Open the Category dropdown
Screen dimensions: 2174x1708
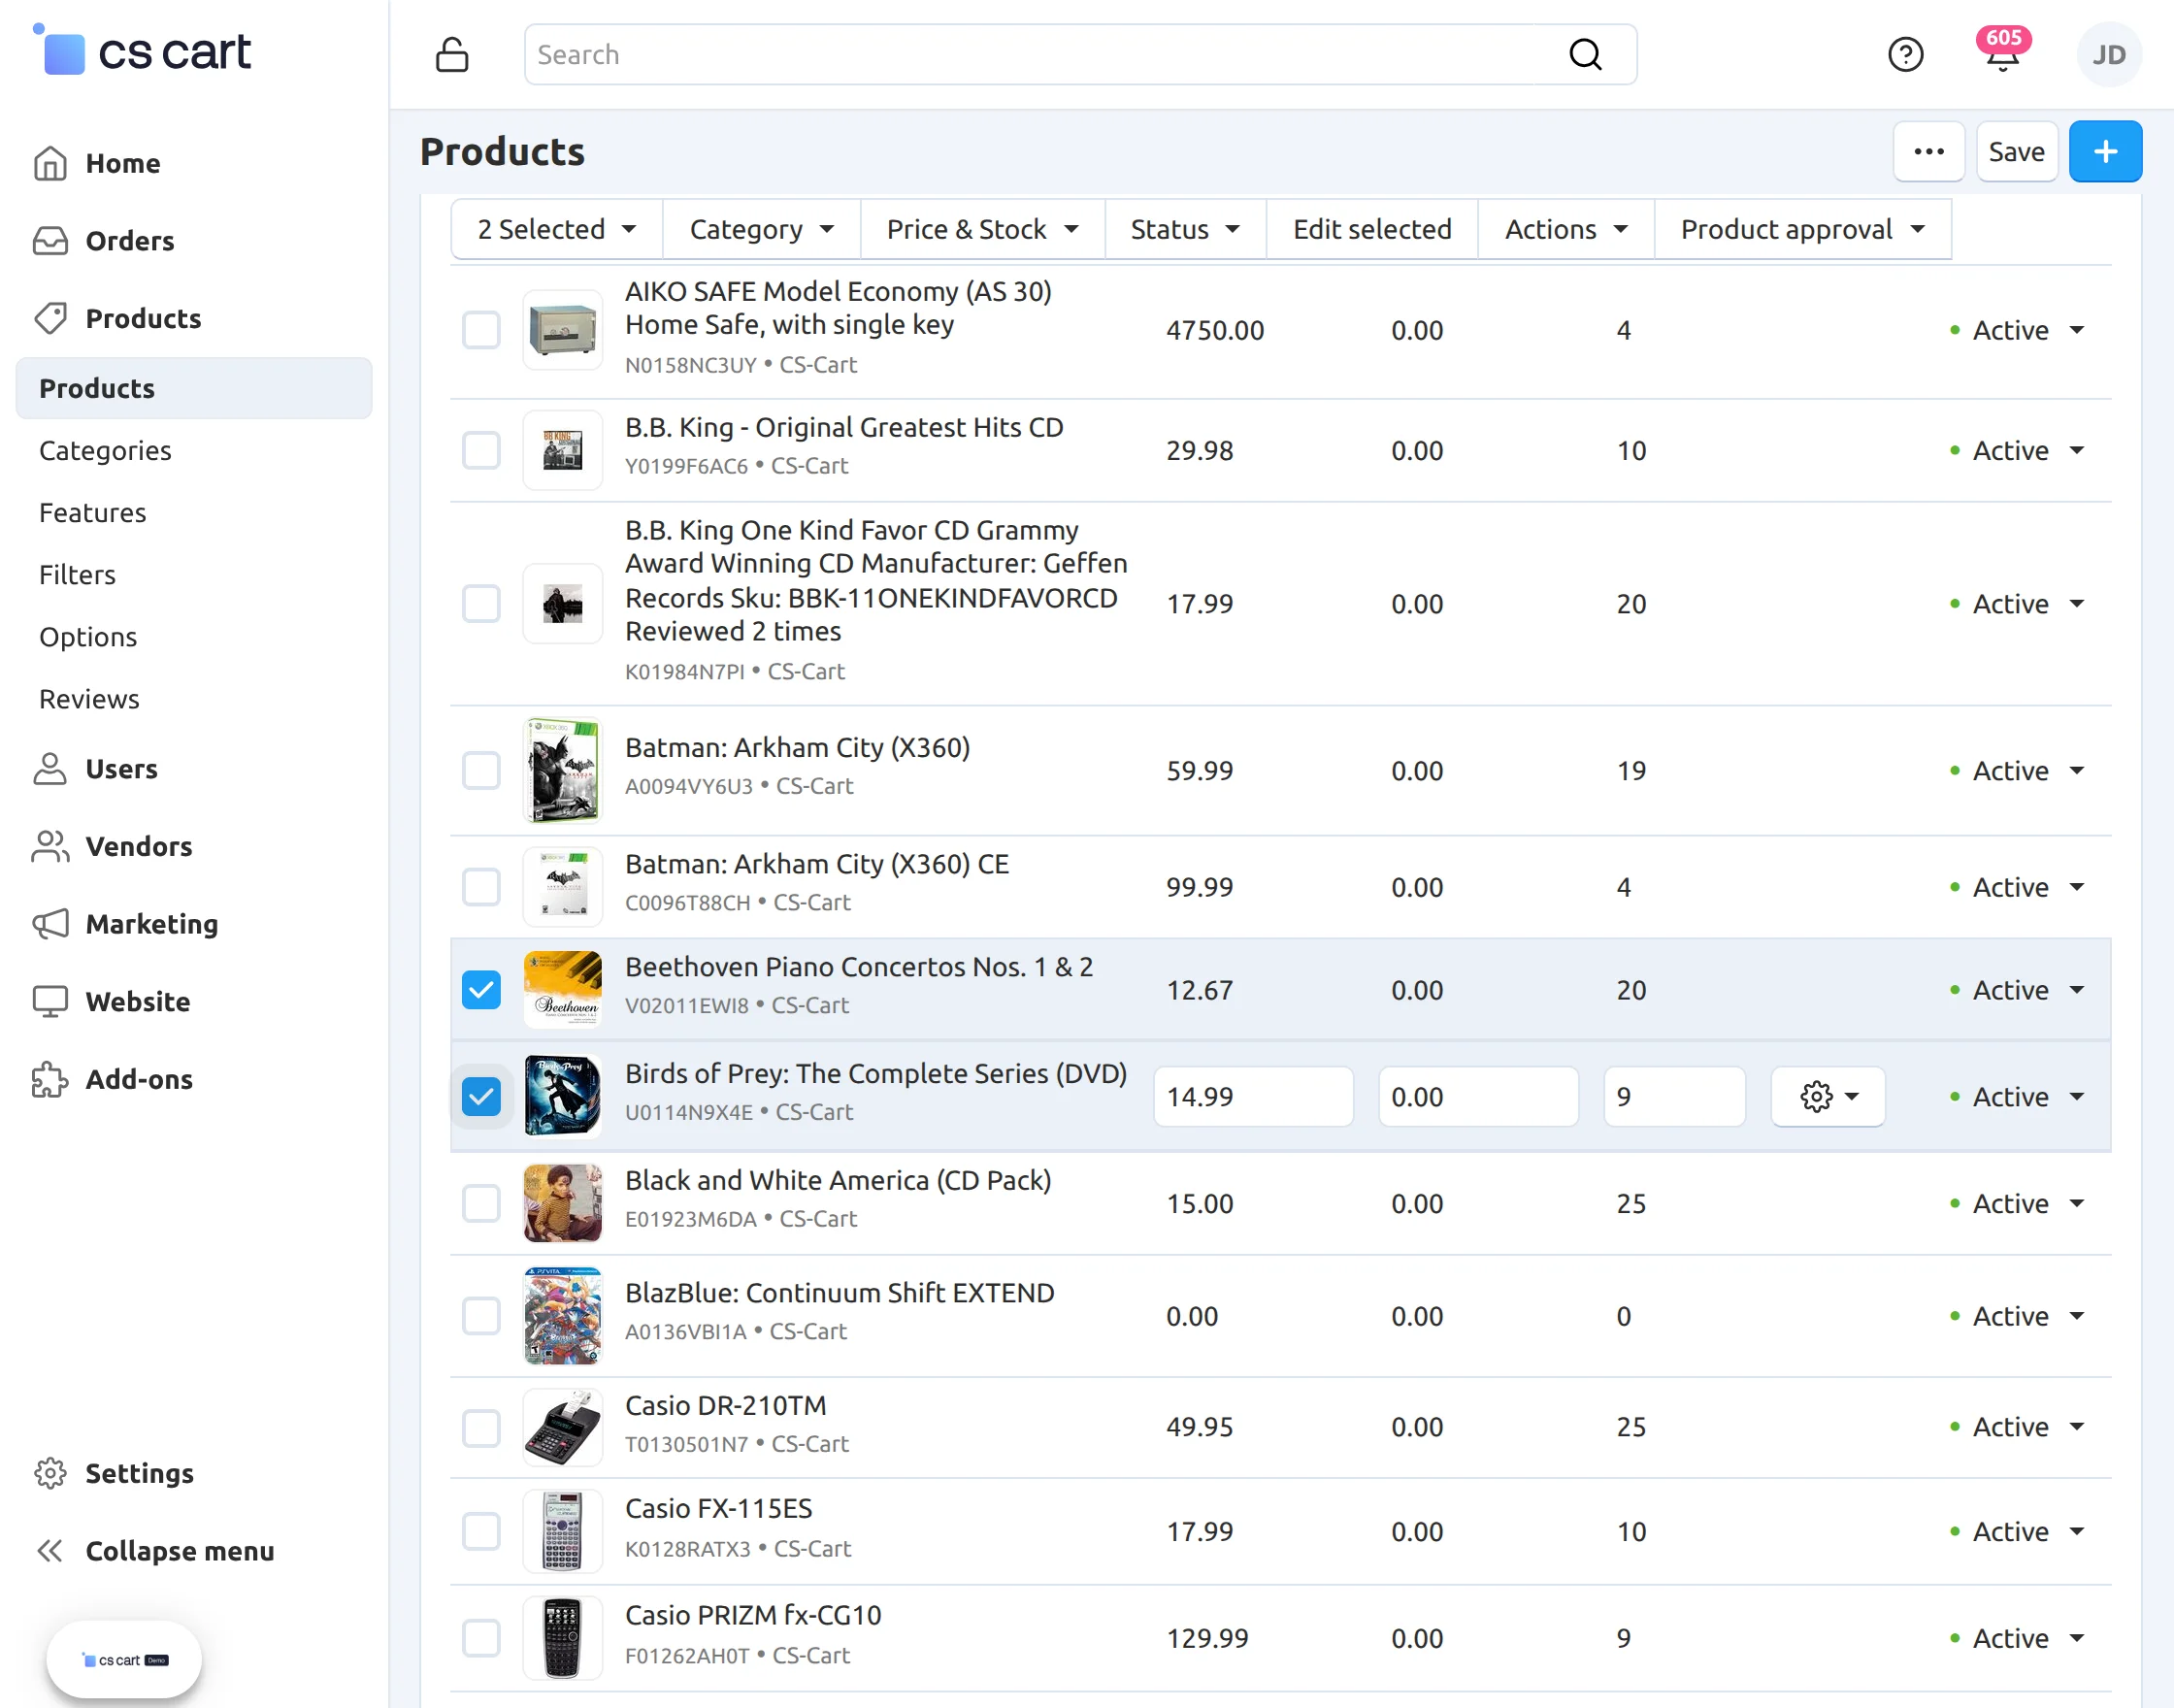click(x=761, y=229)
